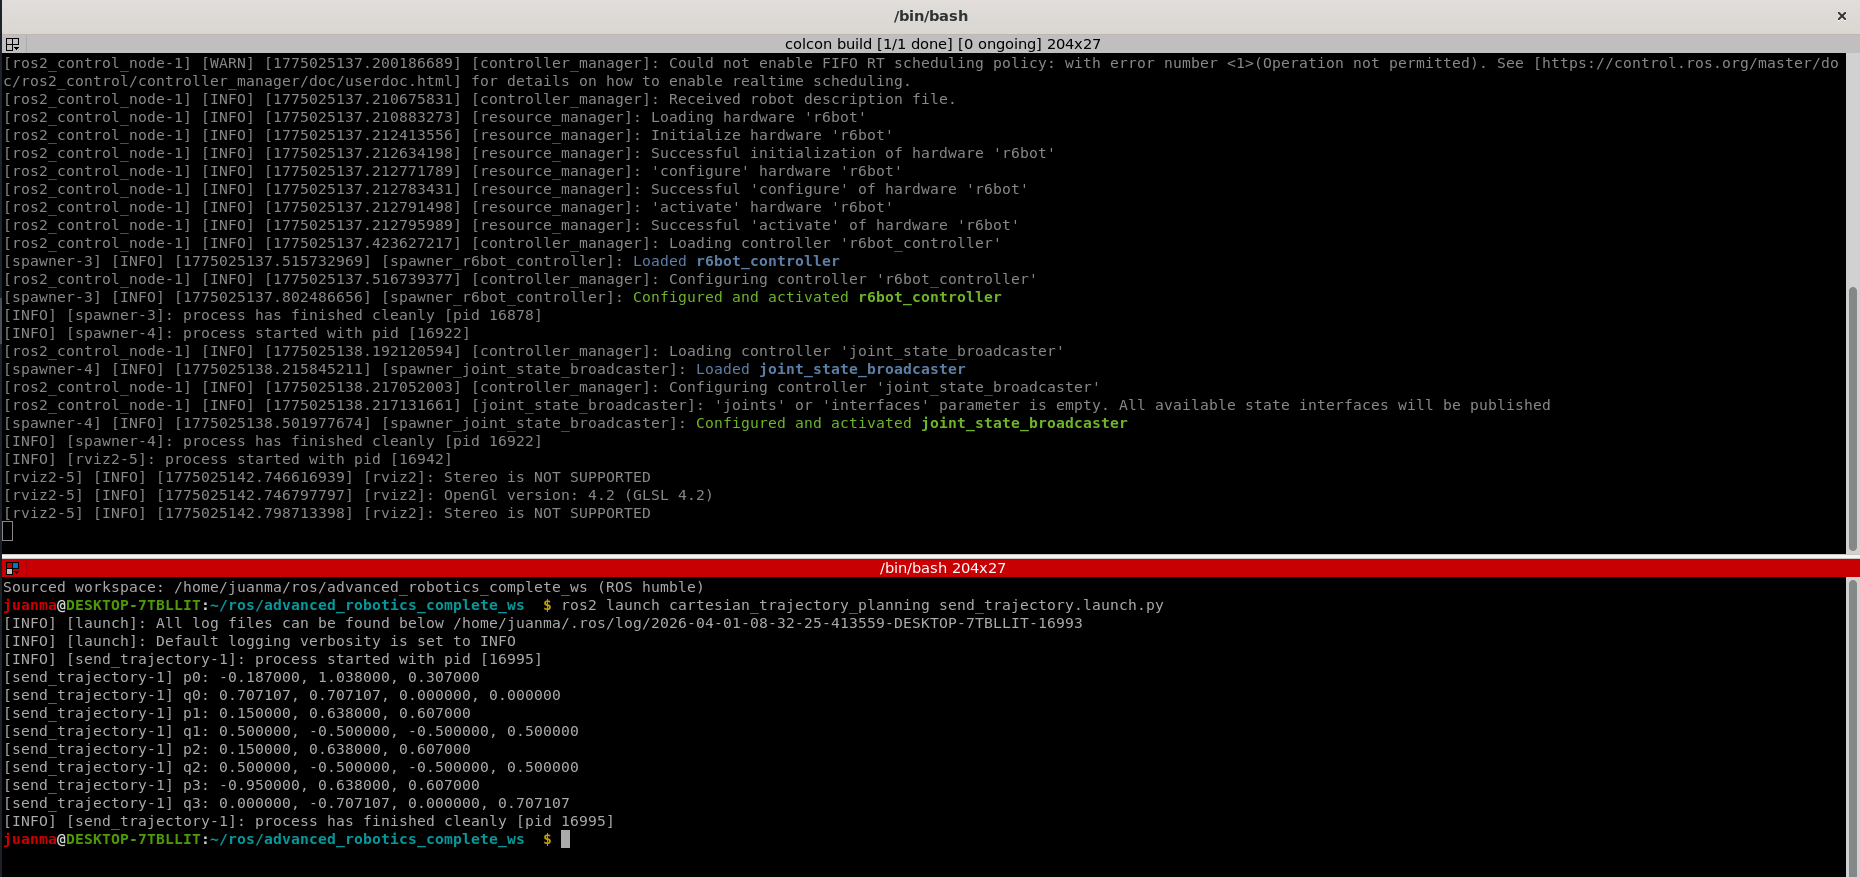Click the window title /bin/bash at top
Viewport: 1860px width, 877px height.
click(x=930, y=16)
